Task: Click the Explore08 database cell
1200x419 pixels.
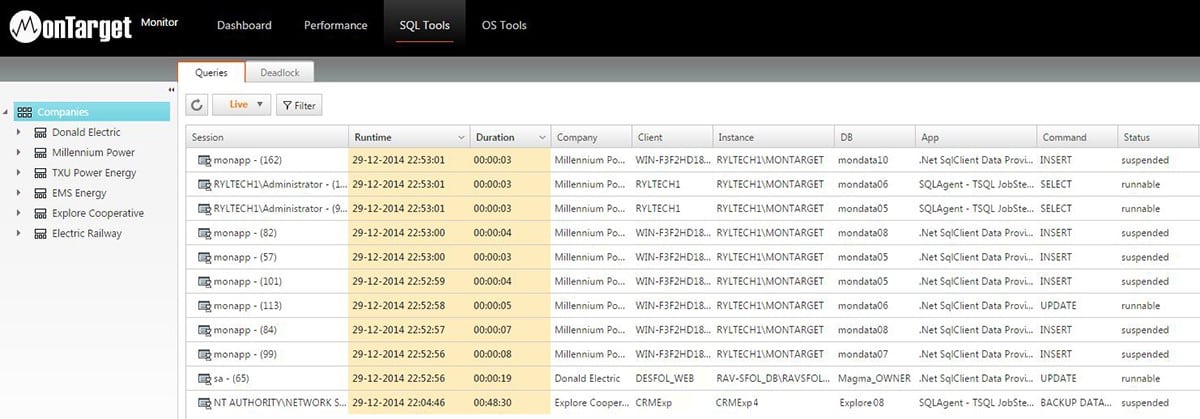Action: click(x=873, y=402)
